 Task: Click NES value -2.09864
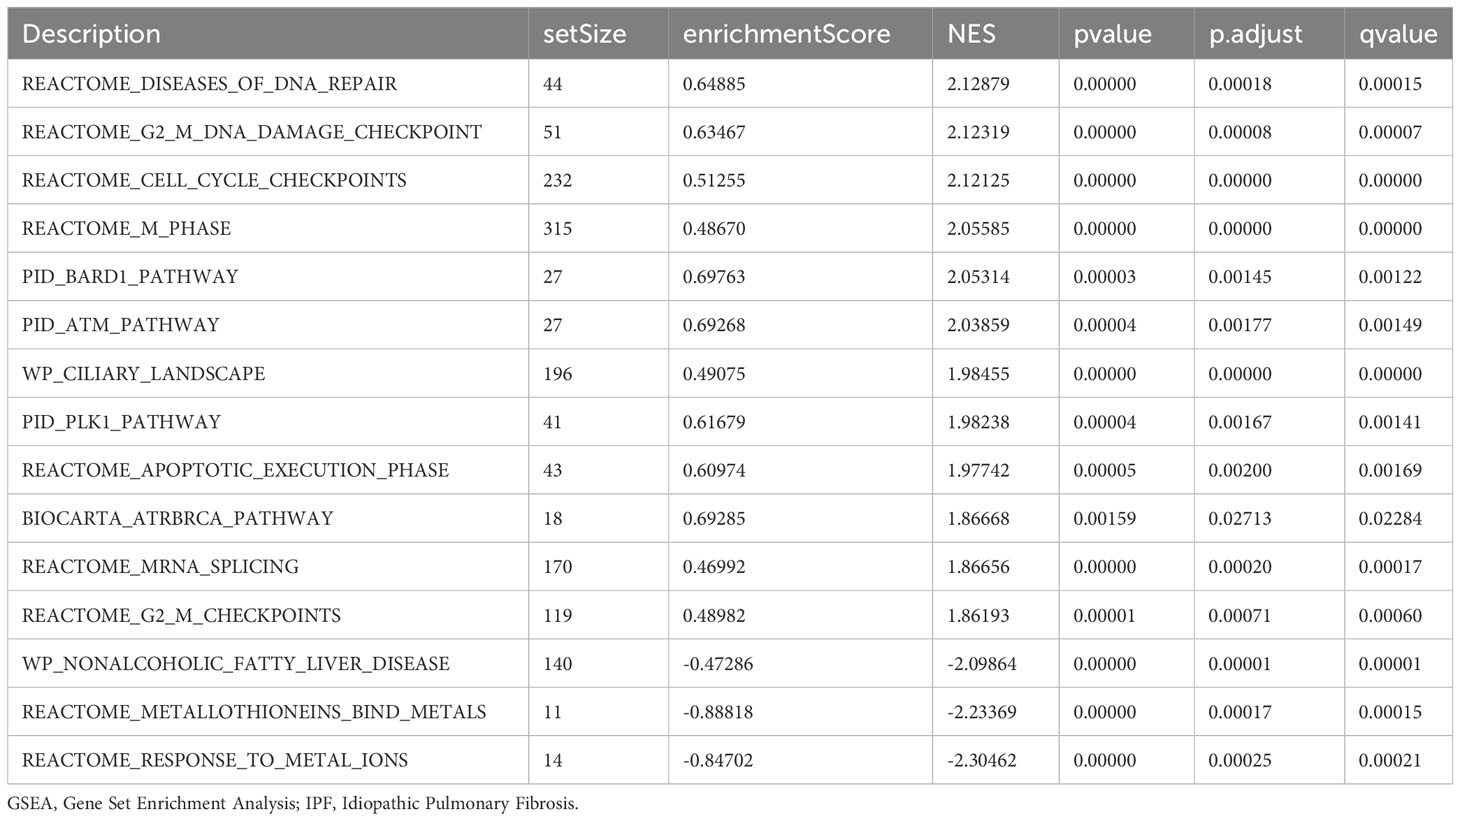pos(982,663)
